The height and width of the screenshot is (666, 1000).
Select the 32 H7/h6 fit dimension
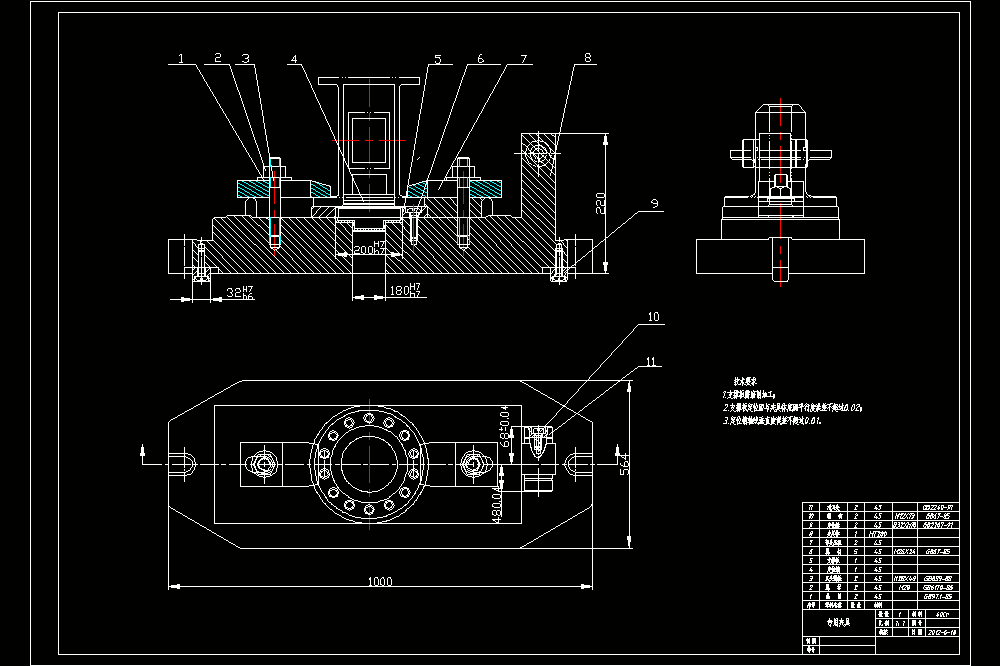240,293
